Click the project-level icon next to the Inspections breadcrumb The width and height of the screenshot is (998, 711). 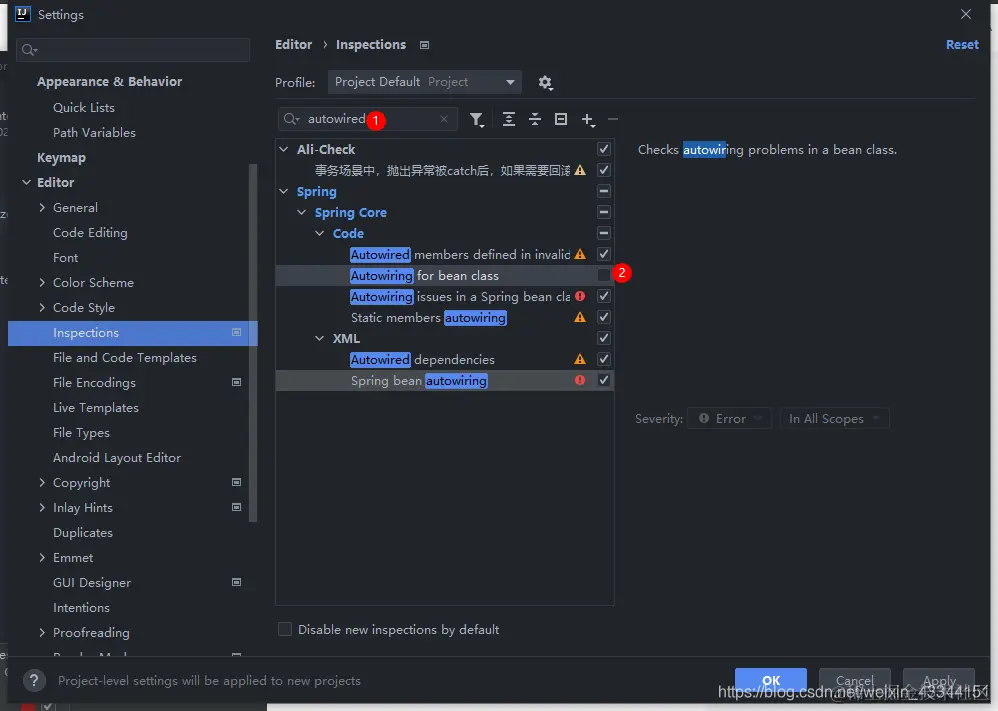(x=425, y=45)
